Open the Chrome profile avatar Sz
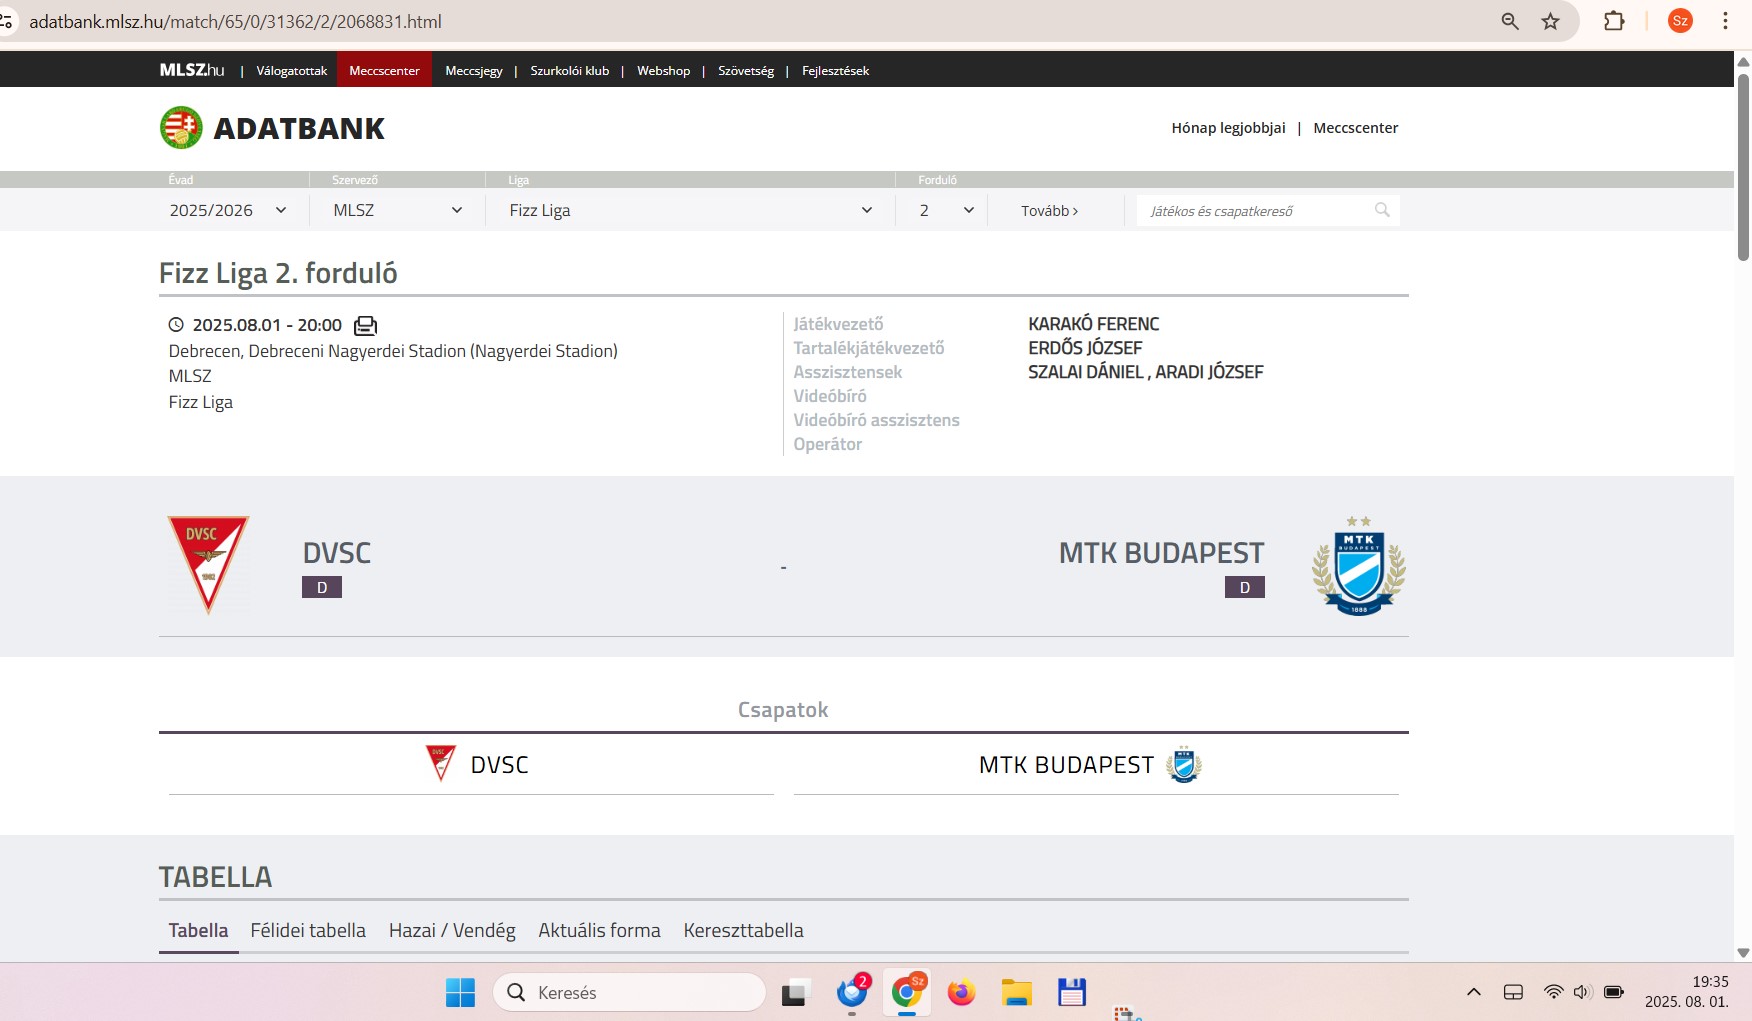 (1680, 21)
